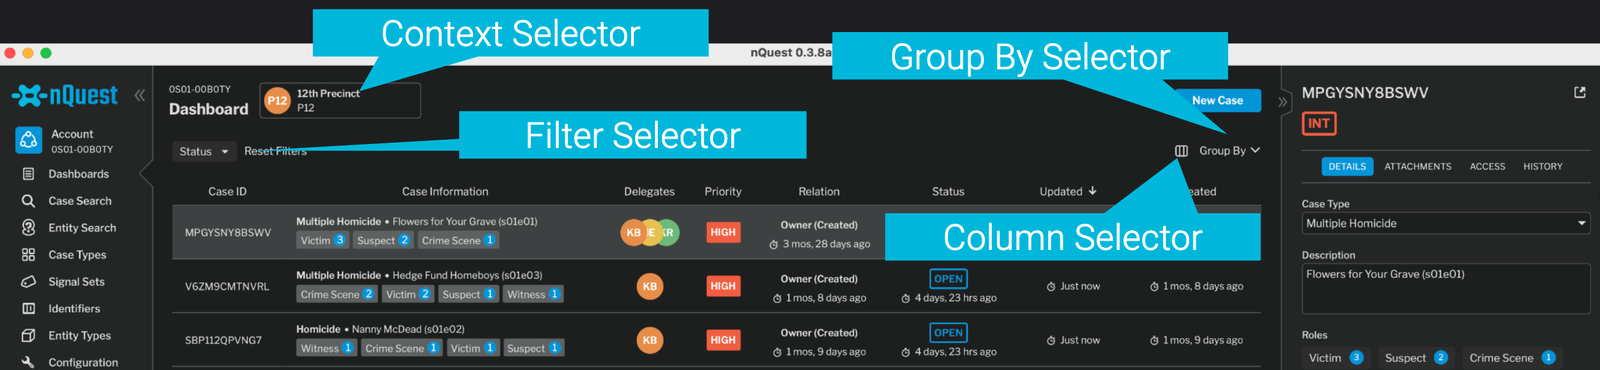Select case ID SBP112QPVNG7 in the table
Image resolution: width=1600 pixels, height=370 pixels.
coord(223,340)
